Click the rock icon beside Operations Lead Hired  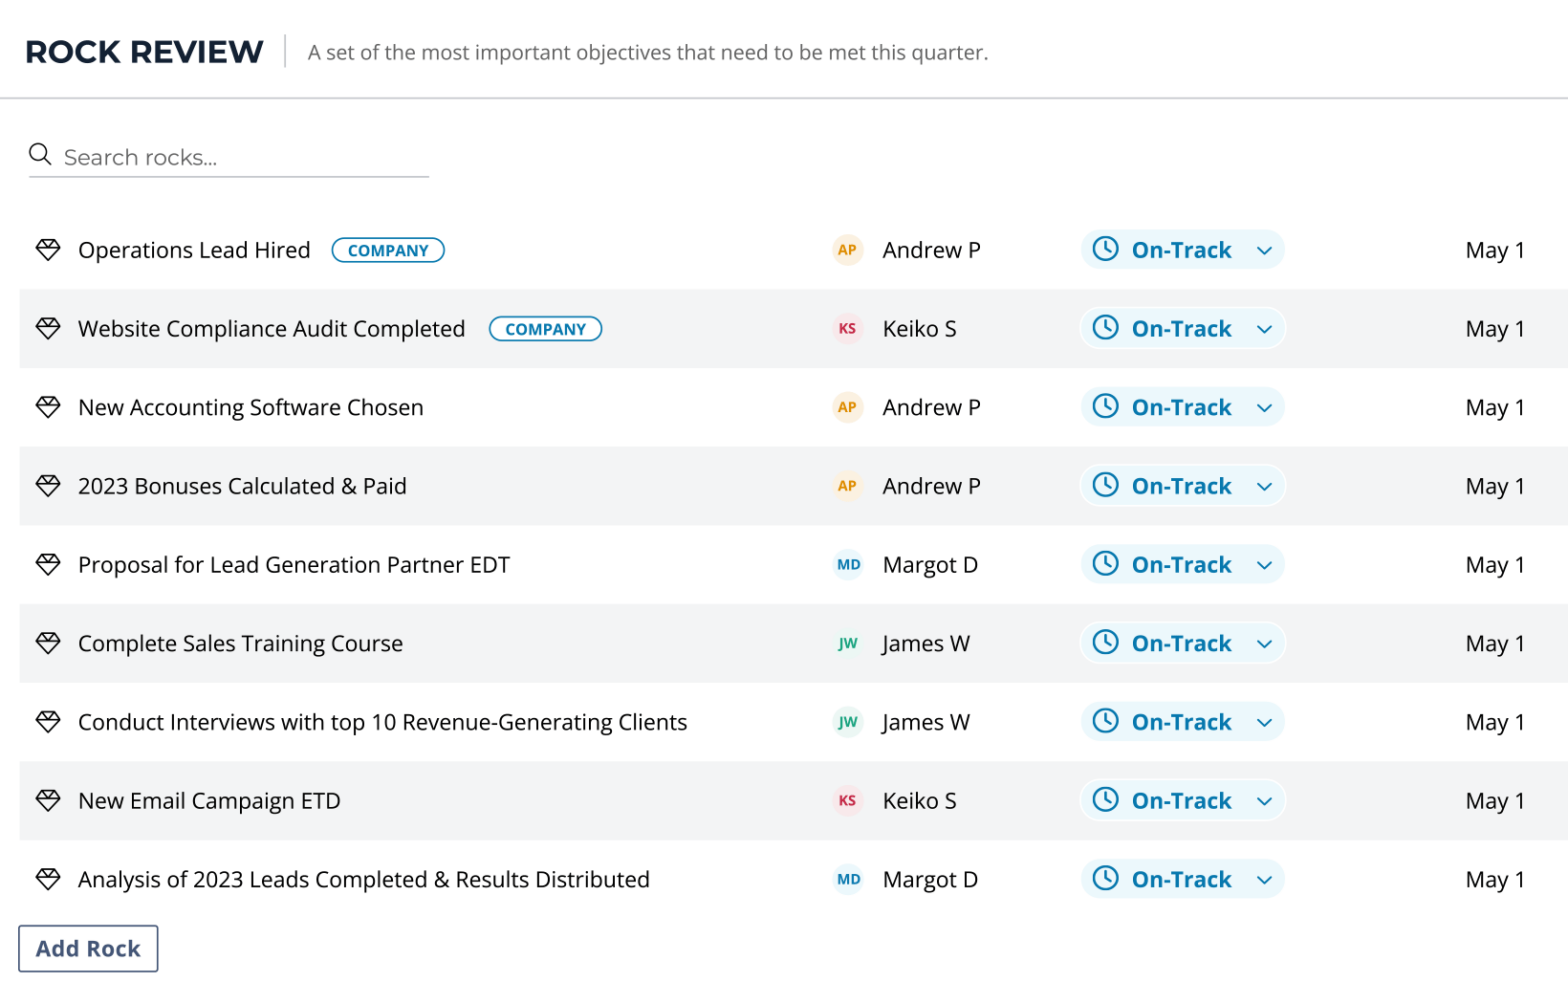pos(48,250)
